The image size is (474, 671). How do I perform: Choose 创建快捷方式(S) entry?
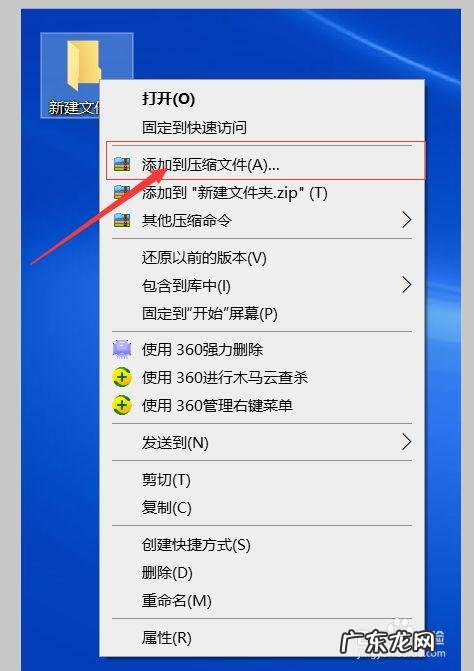point(196,545)
